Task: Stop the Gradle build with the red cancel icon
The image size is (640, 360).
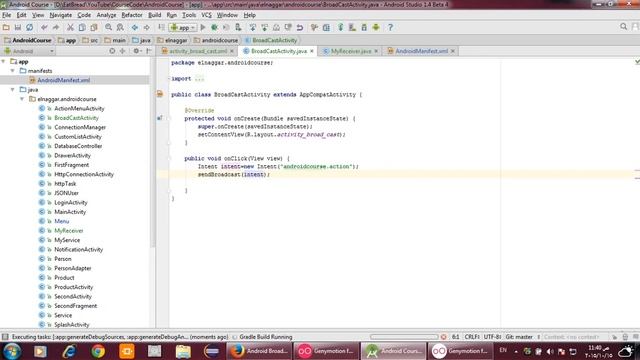Action: [x=444, y=337]
